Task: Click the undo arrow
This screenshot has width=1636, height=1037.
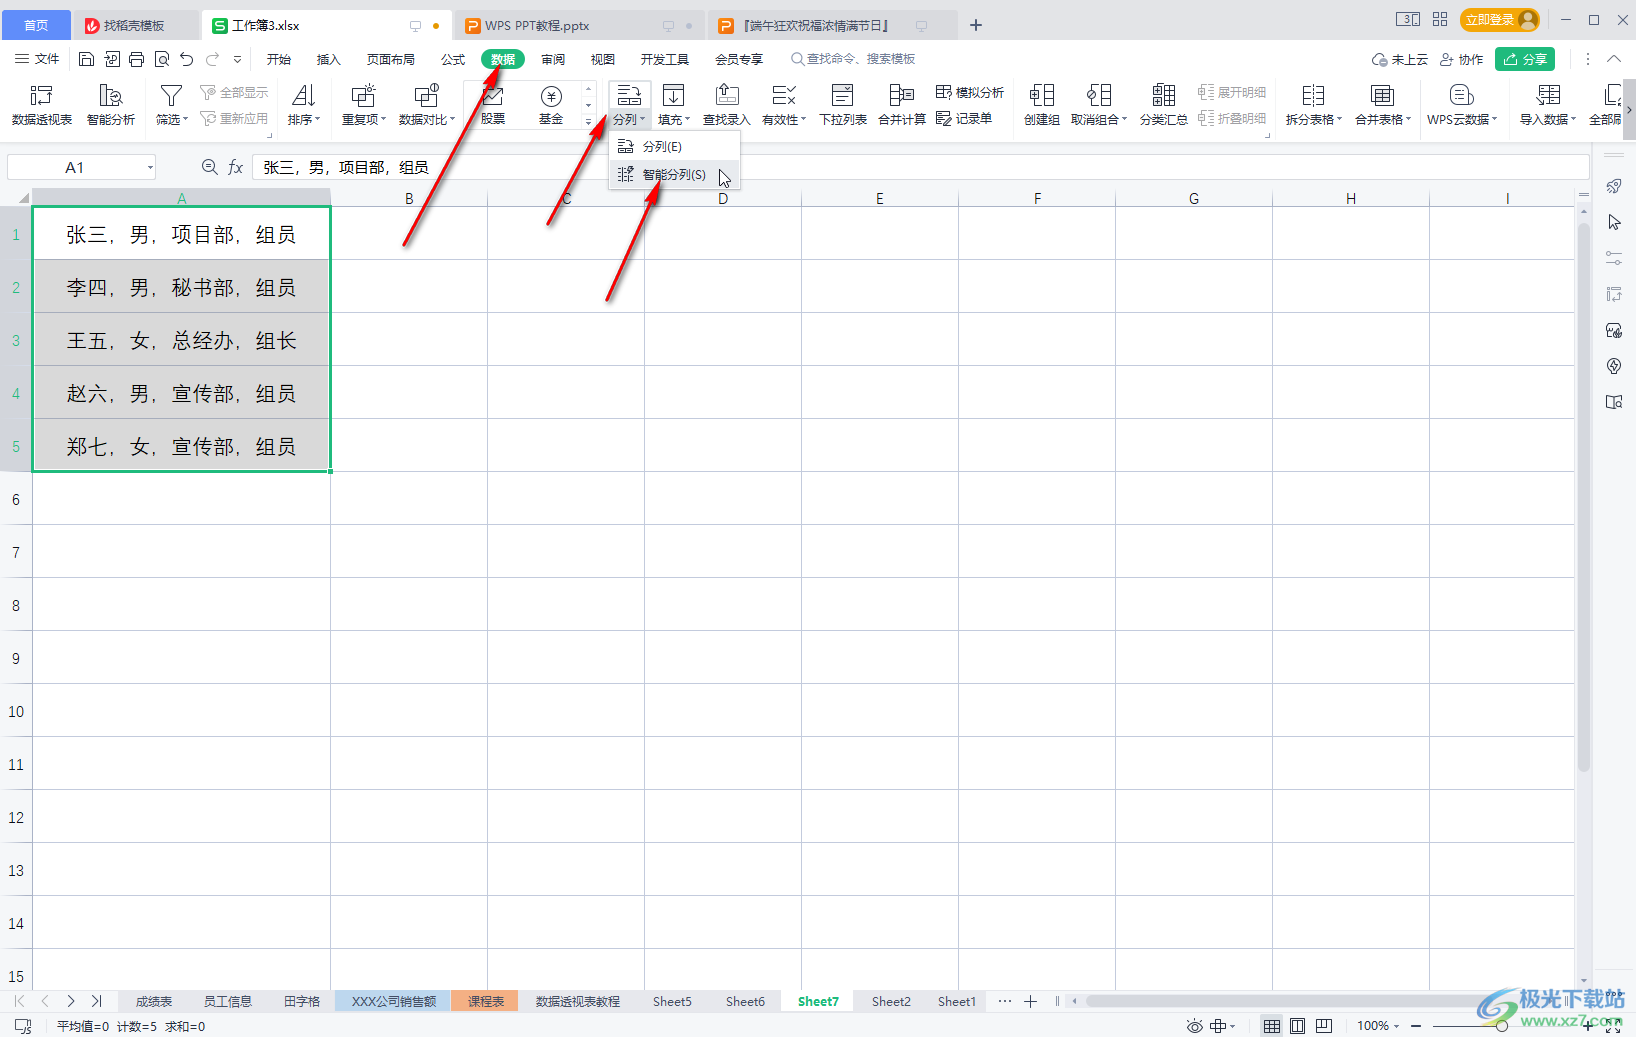Action: [x=186, y=59]
